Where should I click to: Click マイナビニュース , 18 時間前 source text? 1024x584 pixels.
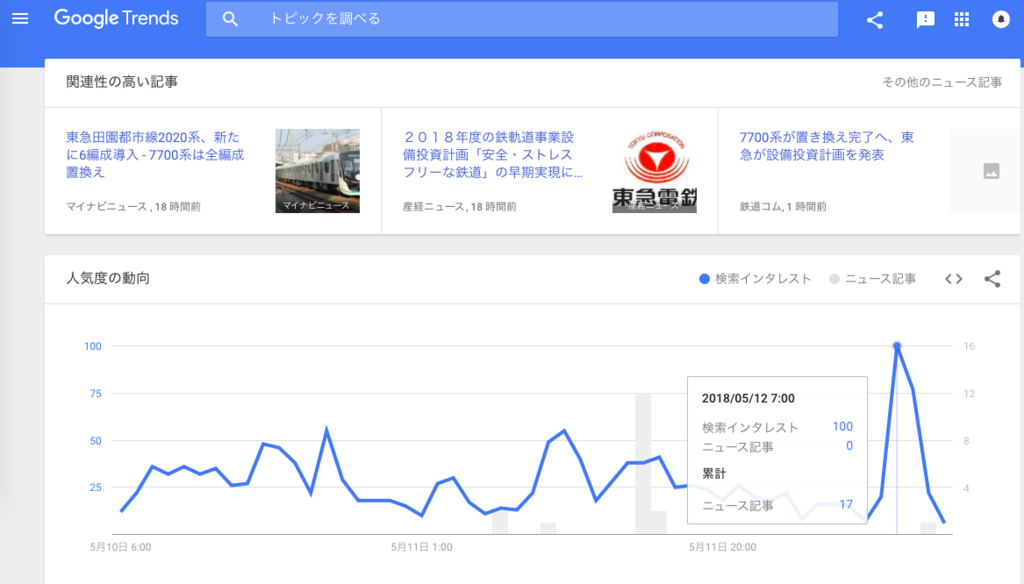pyautogui.click(x=133, y=206)
